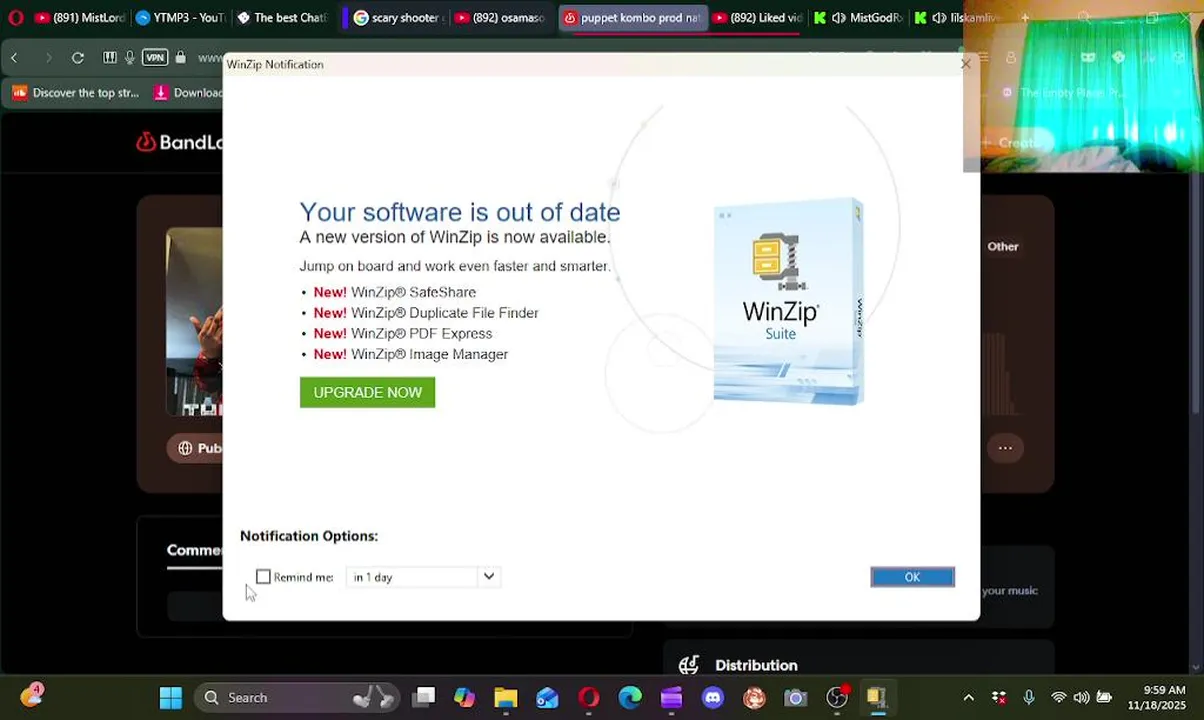
Task: Open the three-dots more menu on BandLab
Action: (1005, 448)
